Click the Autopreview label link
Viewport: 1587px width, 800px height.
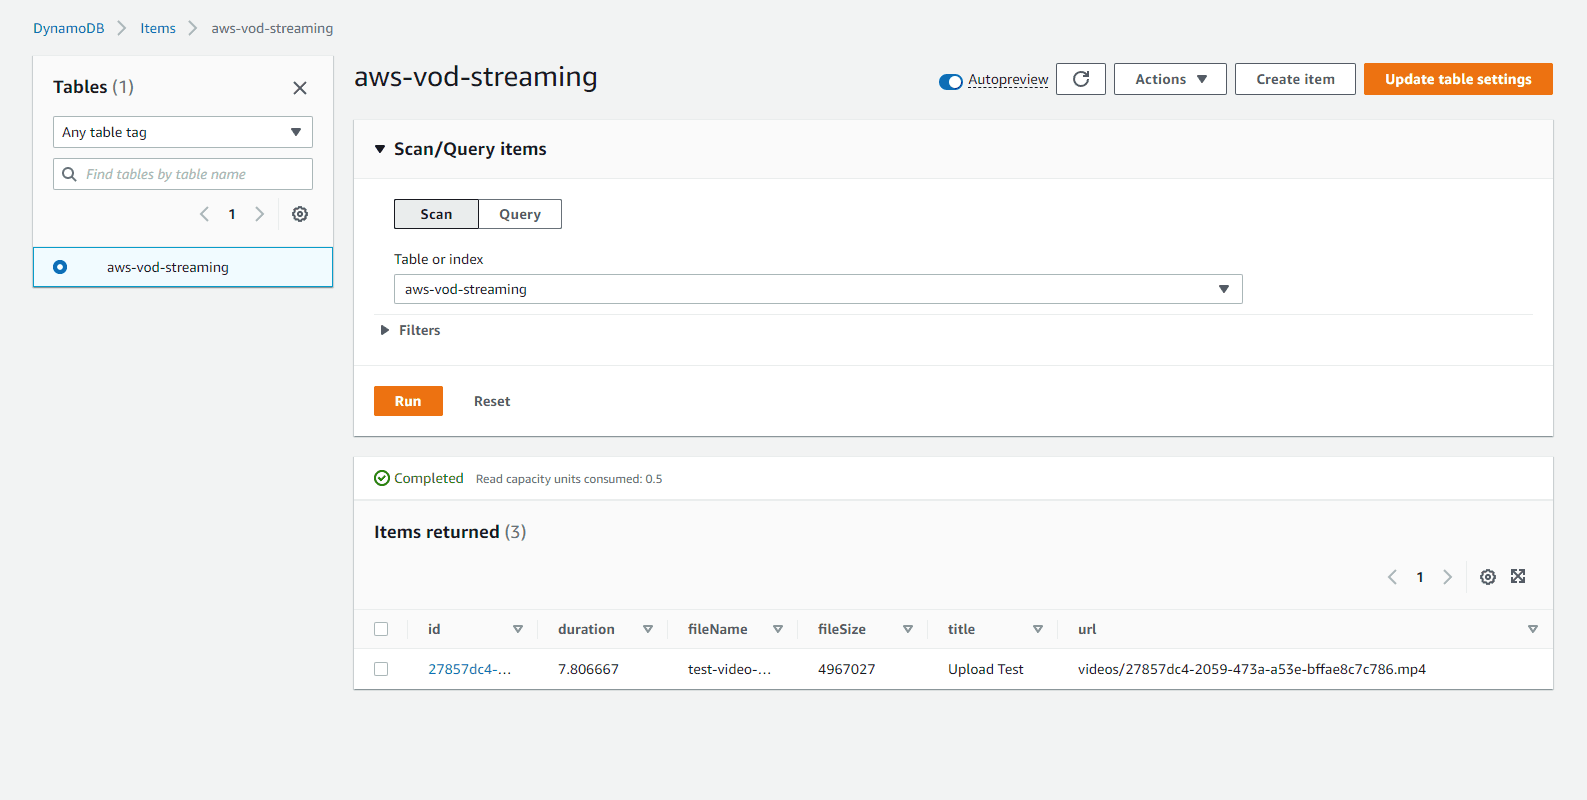(1008, 80)
